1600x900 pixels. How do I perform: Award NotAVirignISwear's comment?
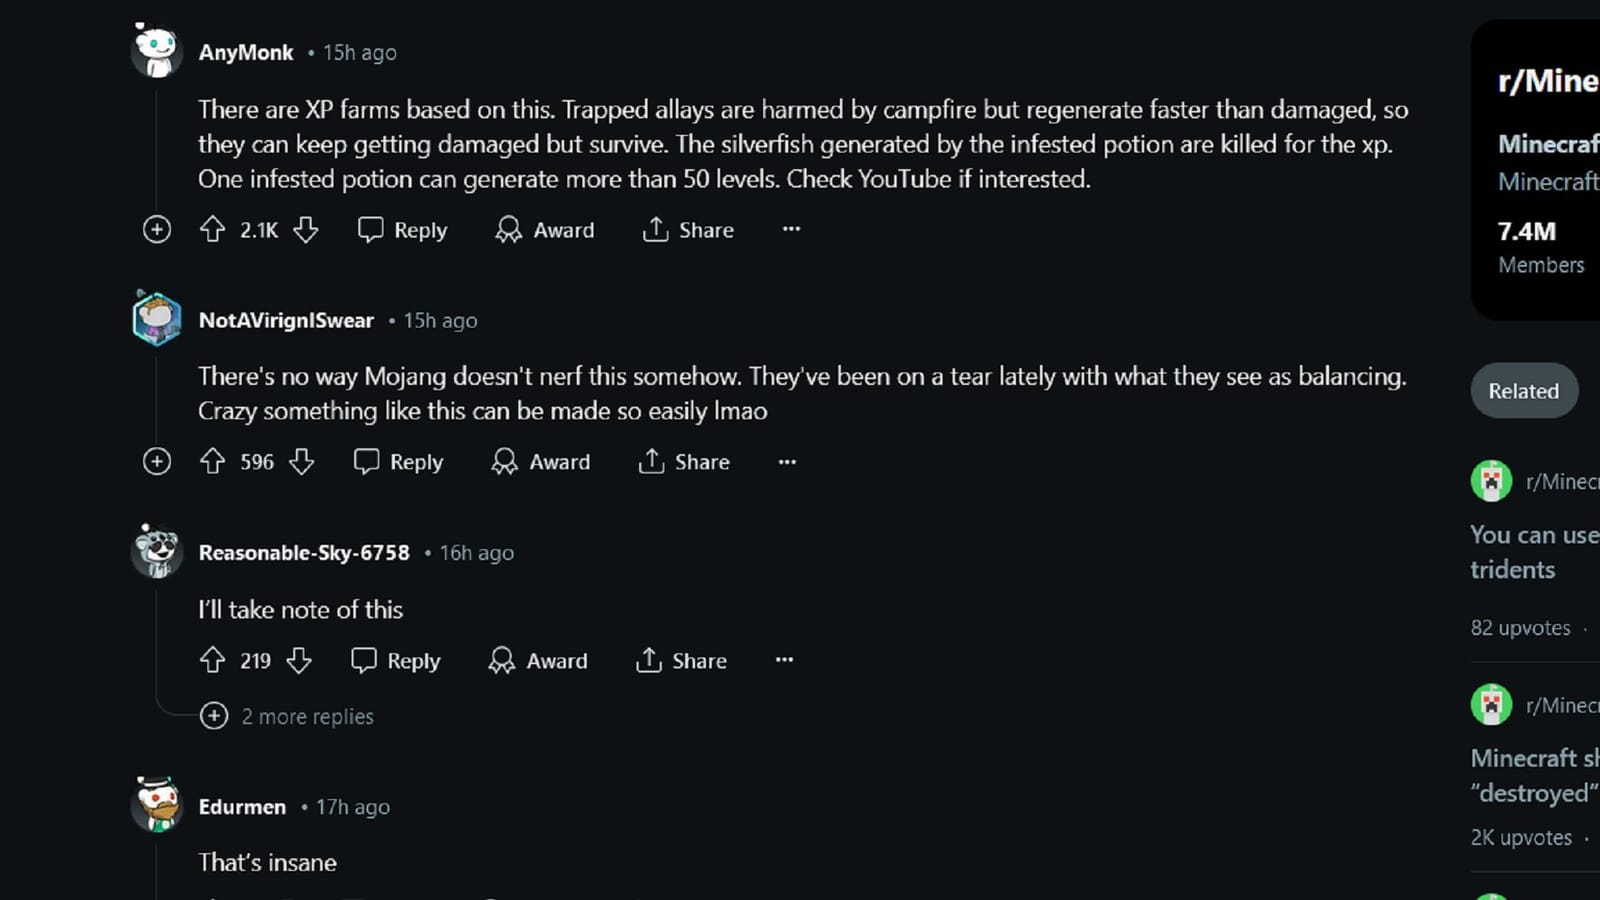[x=541, y=461]
